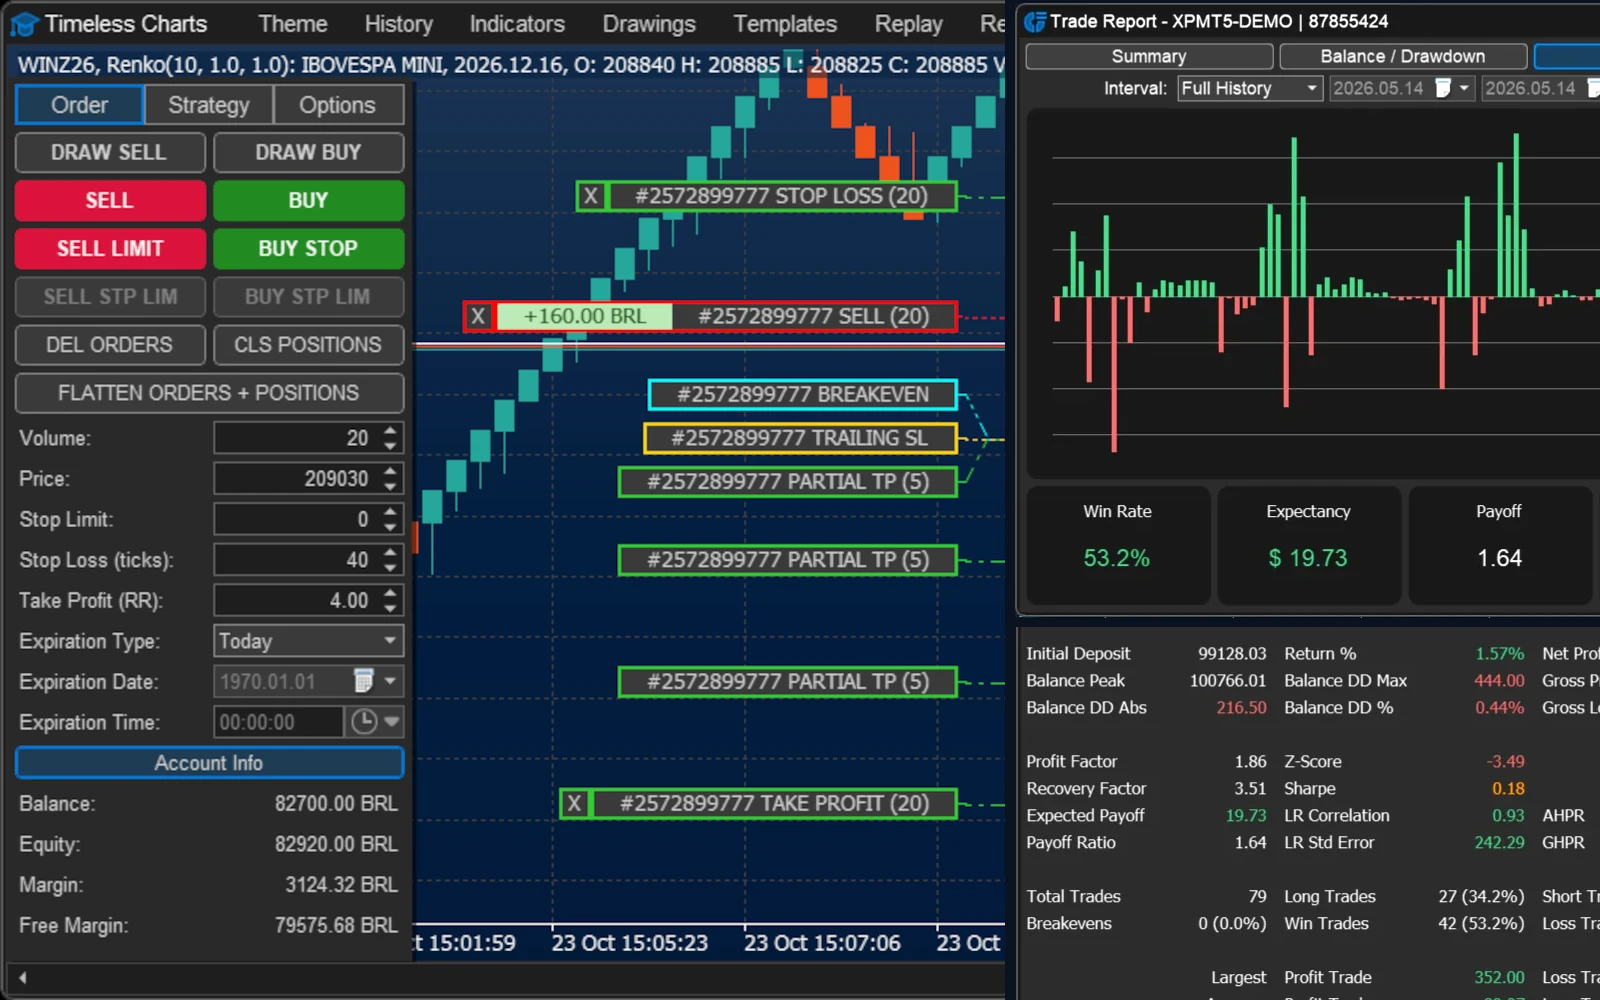The image size is (1600, 1000).
Task: Switch to the Options tab
Action: [x=337, y=105]
